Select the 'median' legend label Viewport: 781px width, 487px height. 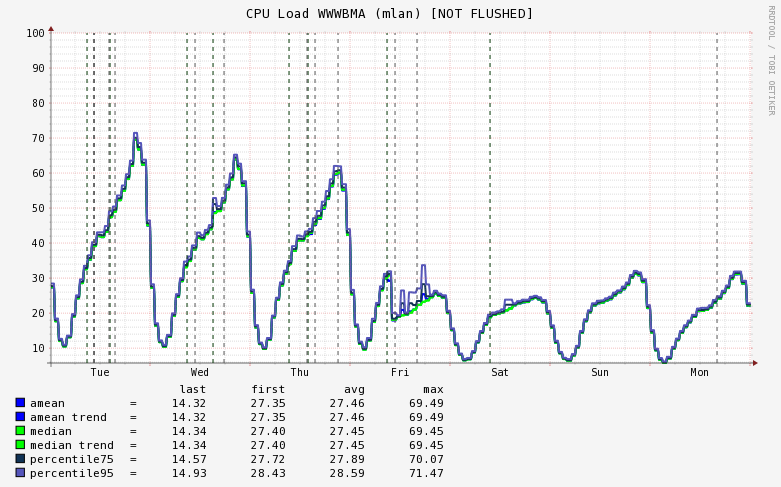tap(51, 431)
